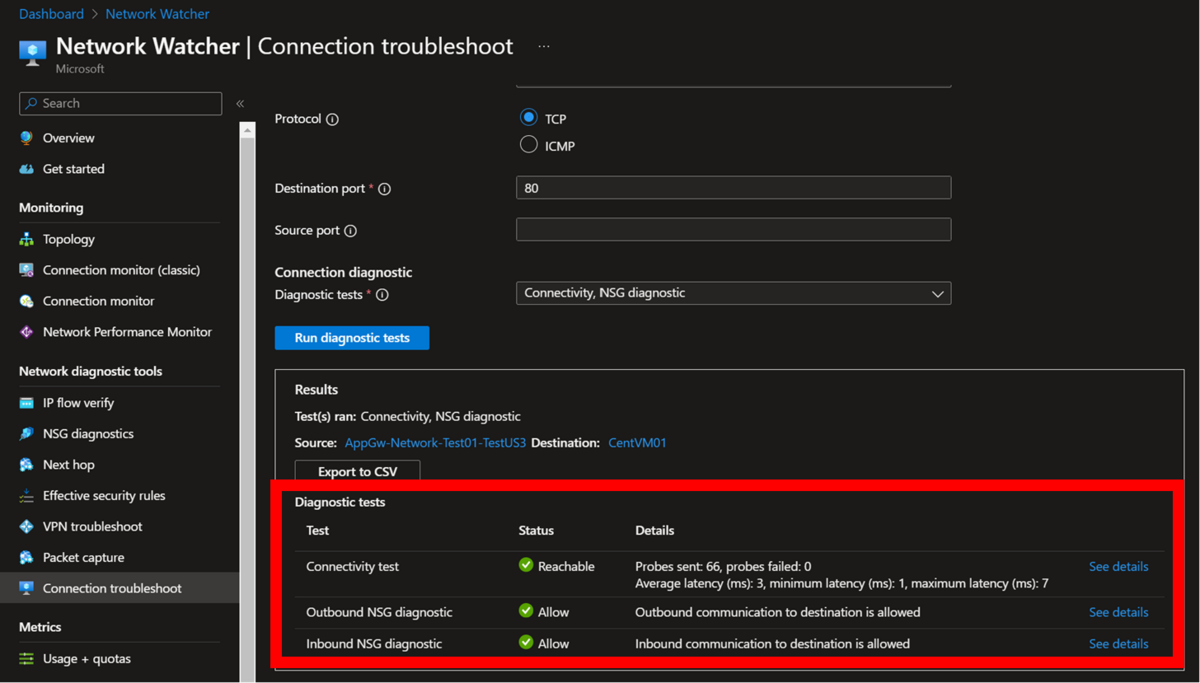Click 'Inbound communication to destination is allowed'

pyautogui.click(x=772, y=644)
